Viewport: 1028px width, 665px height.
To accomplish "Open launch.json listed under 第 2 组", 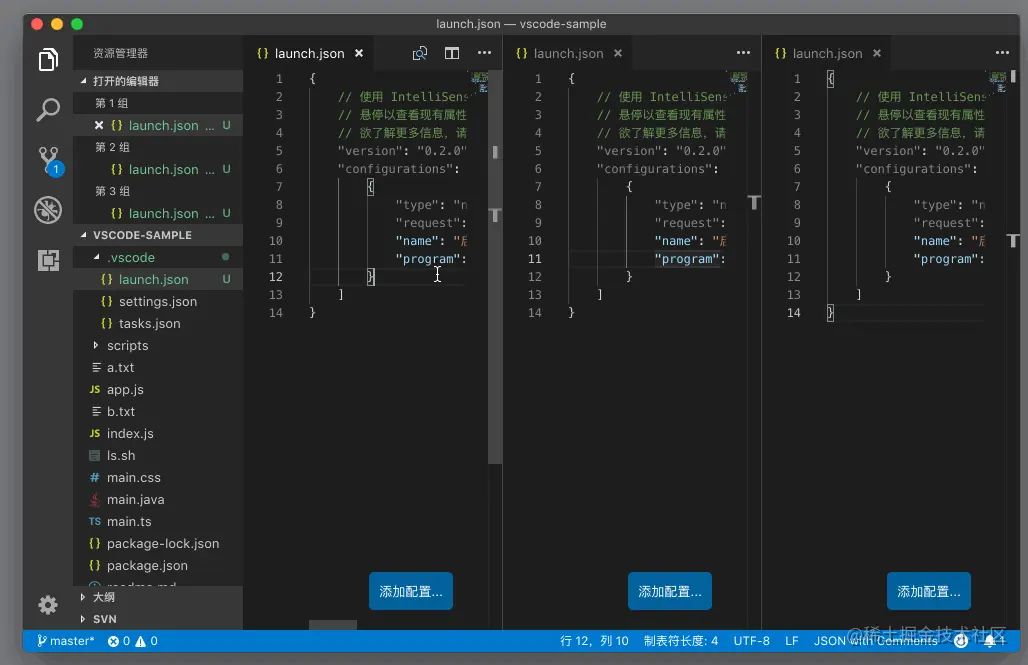I will coord(158,169).
